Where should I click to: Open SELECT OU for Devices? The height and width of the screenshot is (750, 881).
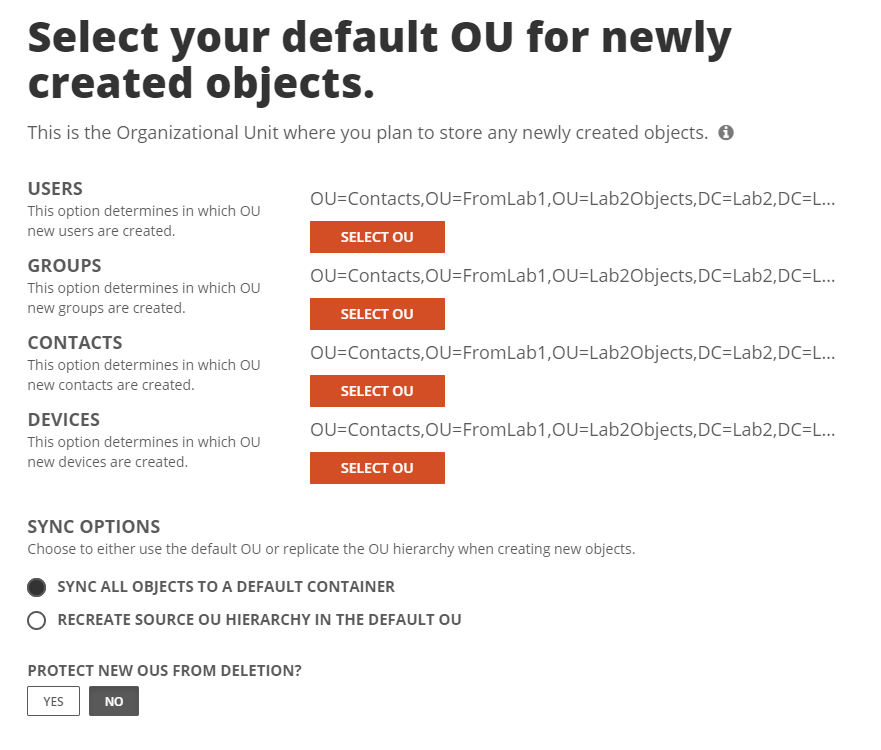point(377,468)
